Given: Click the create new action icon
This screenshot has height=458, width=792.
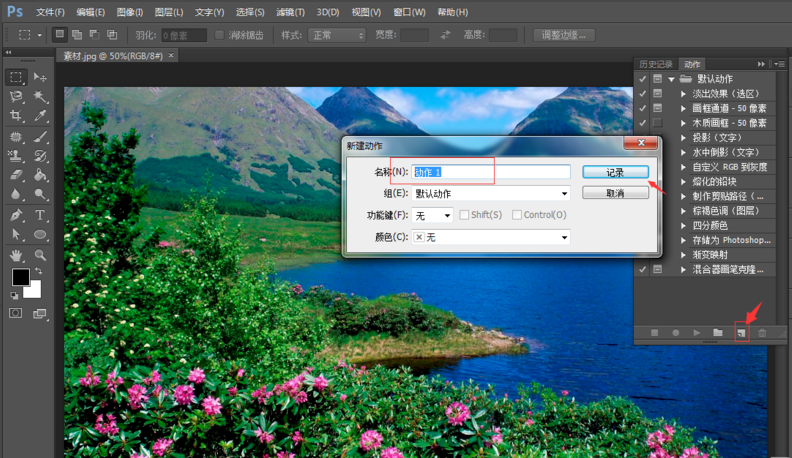Looking at the screenshot, I should [741, 332].
